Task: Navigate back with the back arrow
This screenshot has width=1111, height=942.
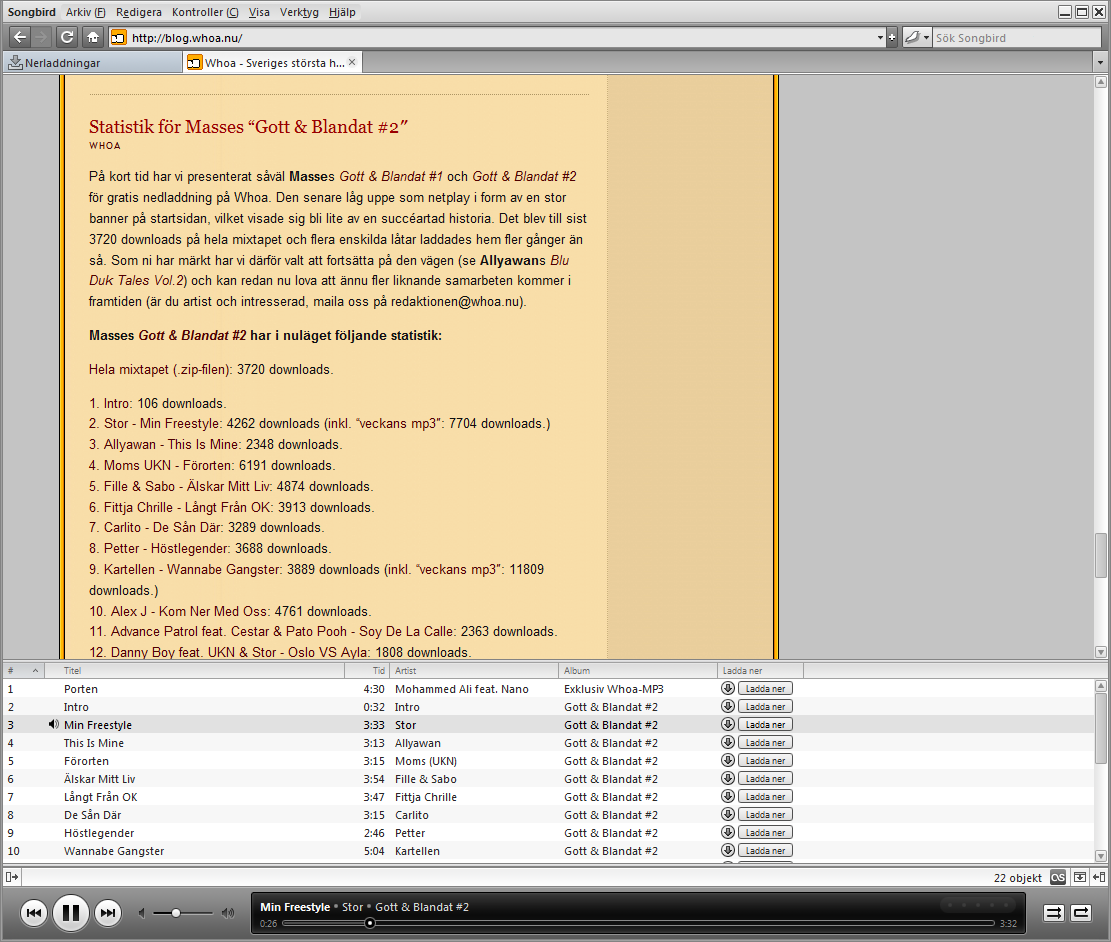Action: (21, 38)
